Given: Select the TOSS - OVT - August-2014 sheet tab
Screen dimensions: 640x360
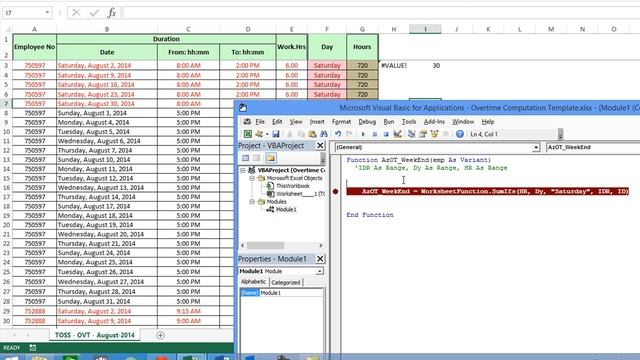Looking at the screenshot, I should [95, 335].
